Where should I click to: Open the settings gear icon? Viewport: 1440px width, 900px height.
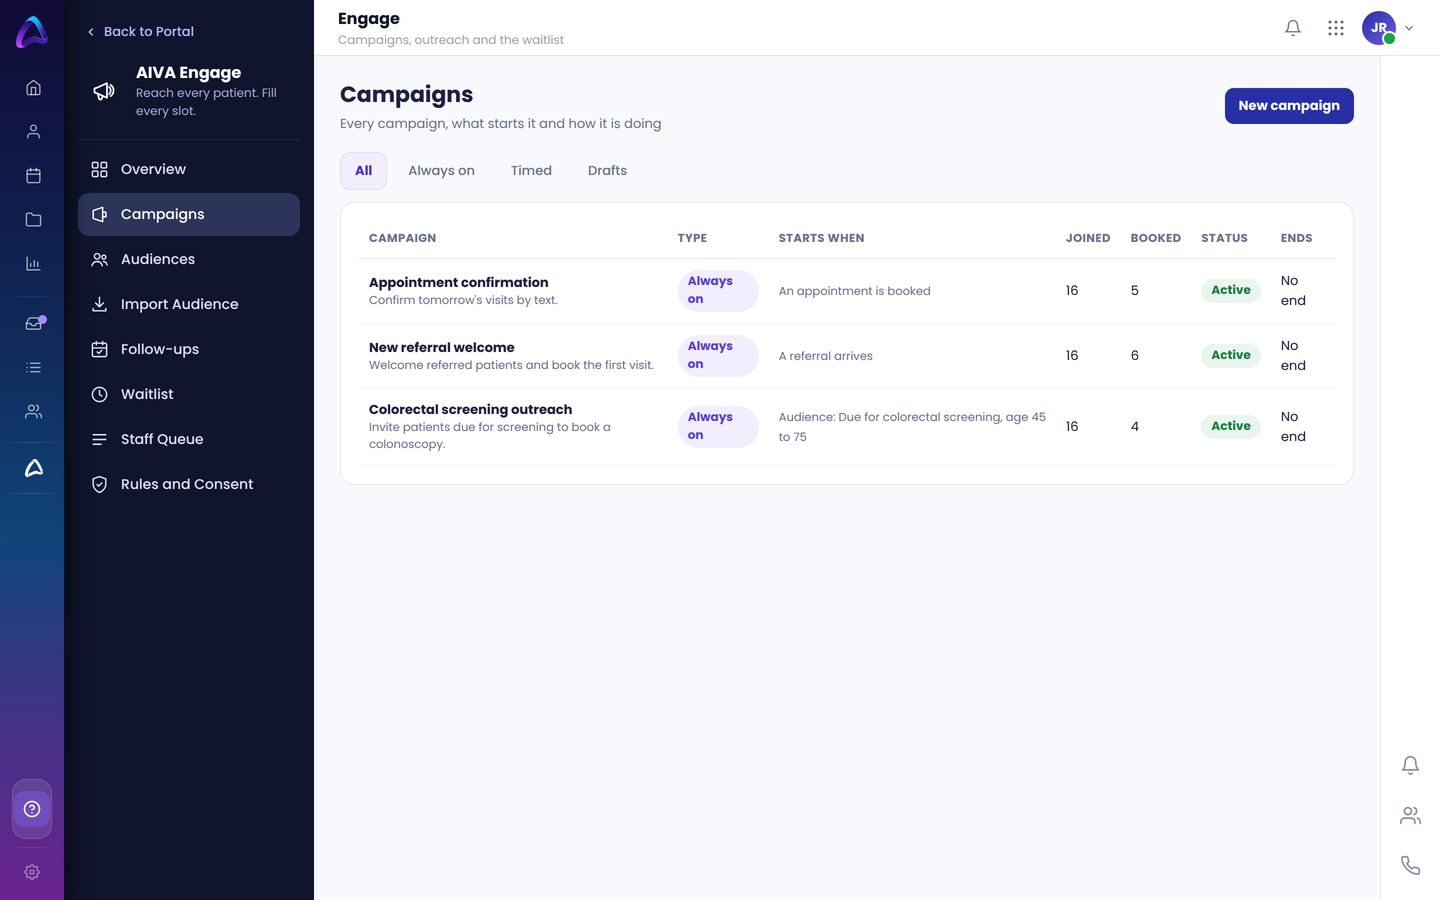point(32,872)
